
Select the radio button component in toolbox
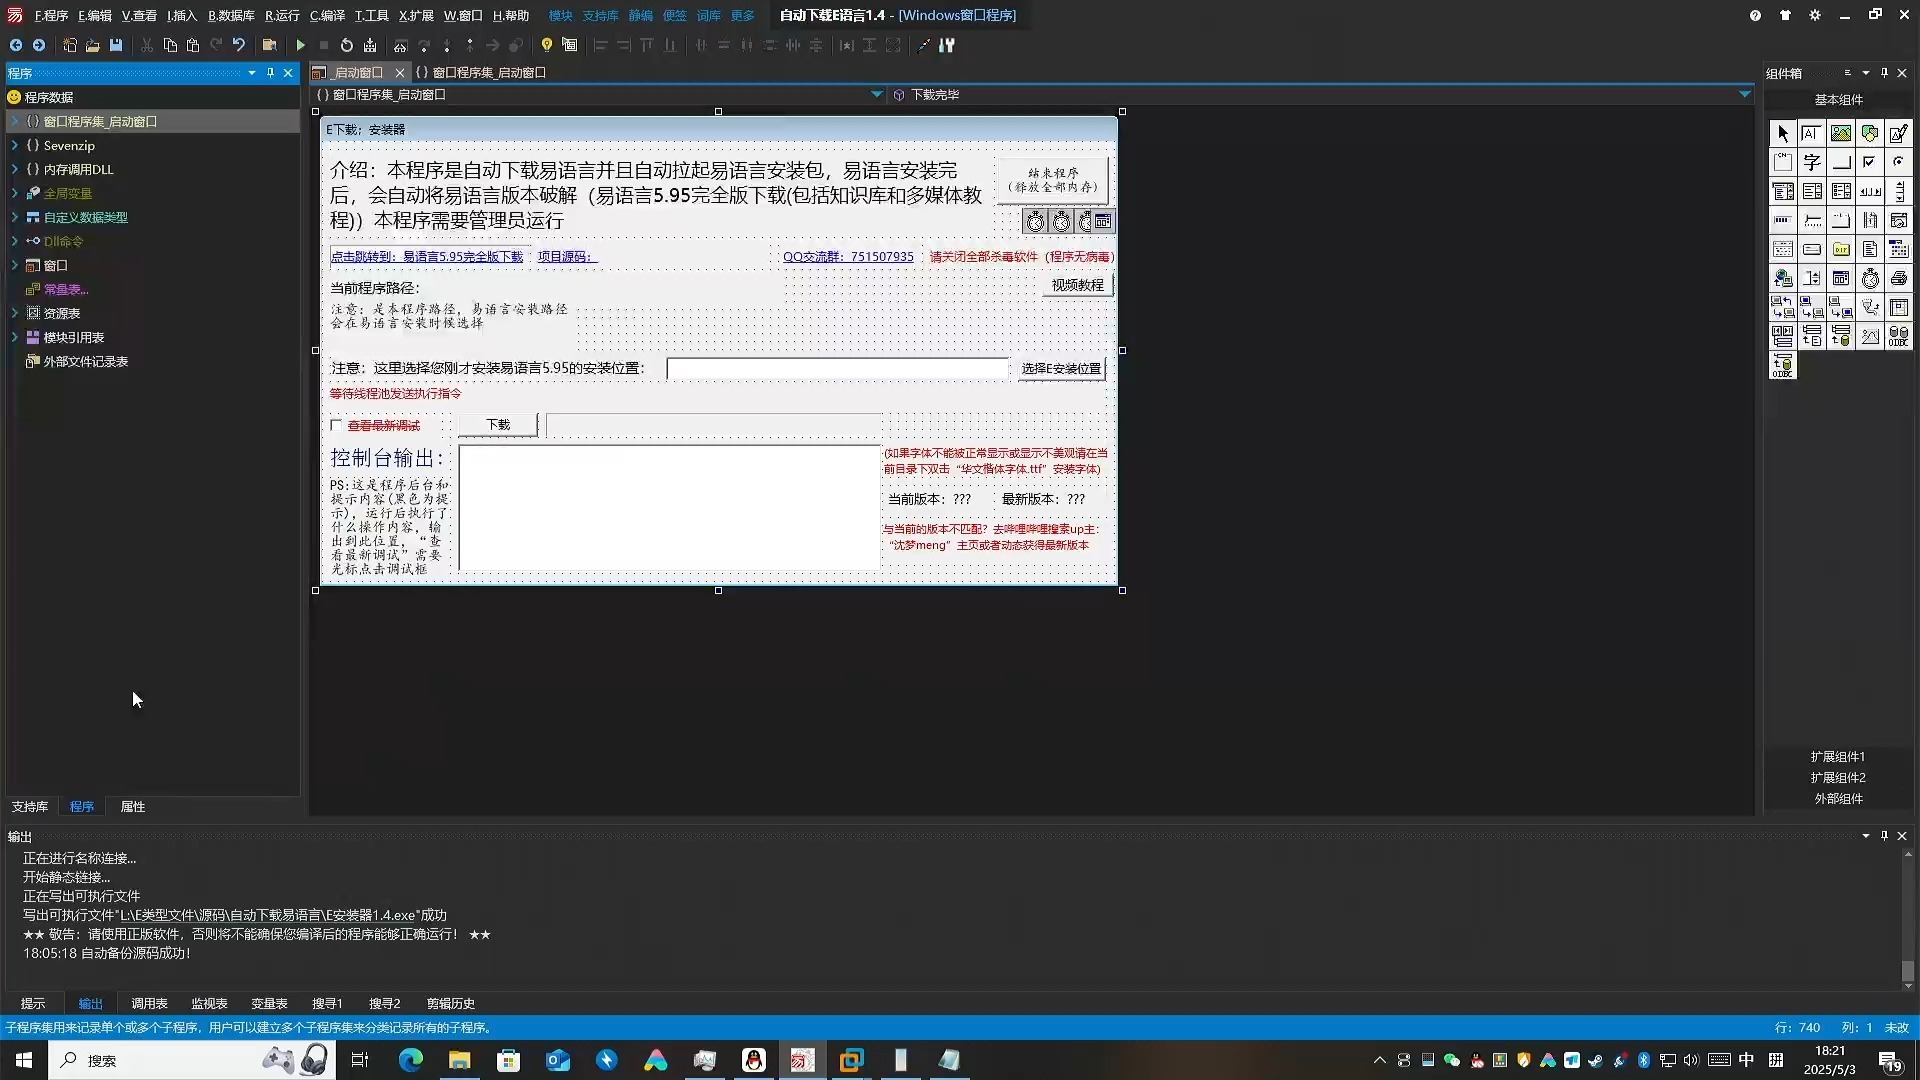[x=1899, y=162]
